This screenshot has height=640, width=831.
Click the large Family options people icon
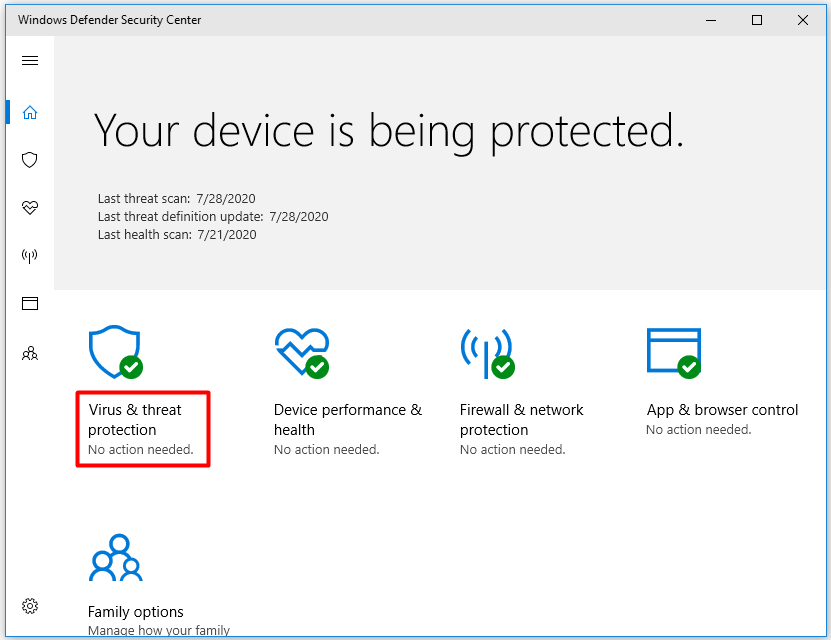click(x=116, y=557)
